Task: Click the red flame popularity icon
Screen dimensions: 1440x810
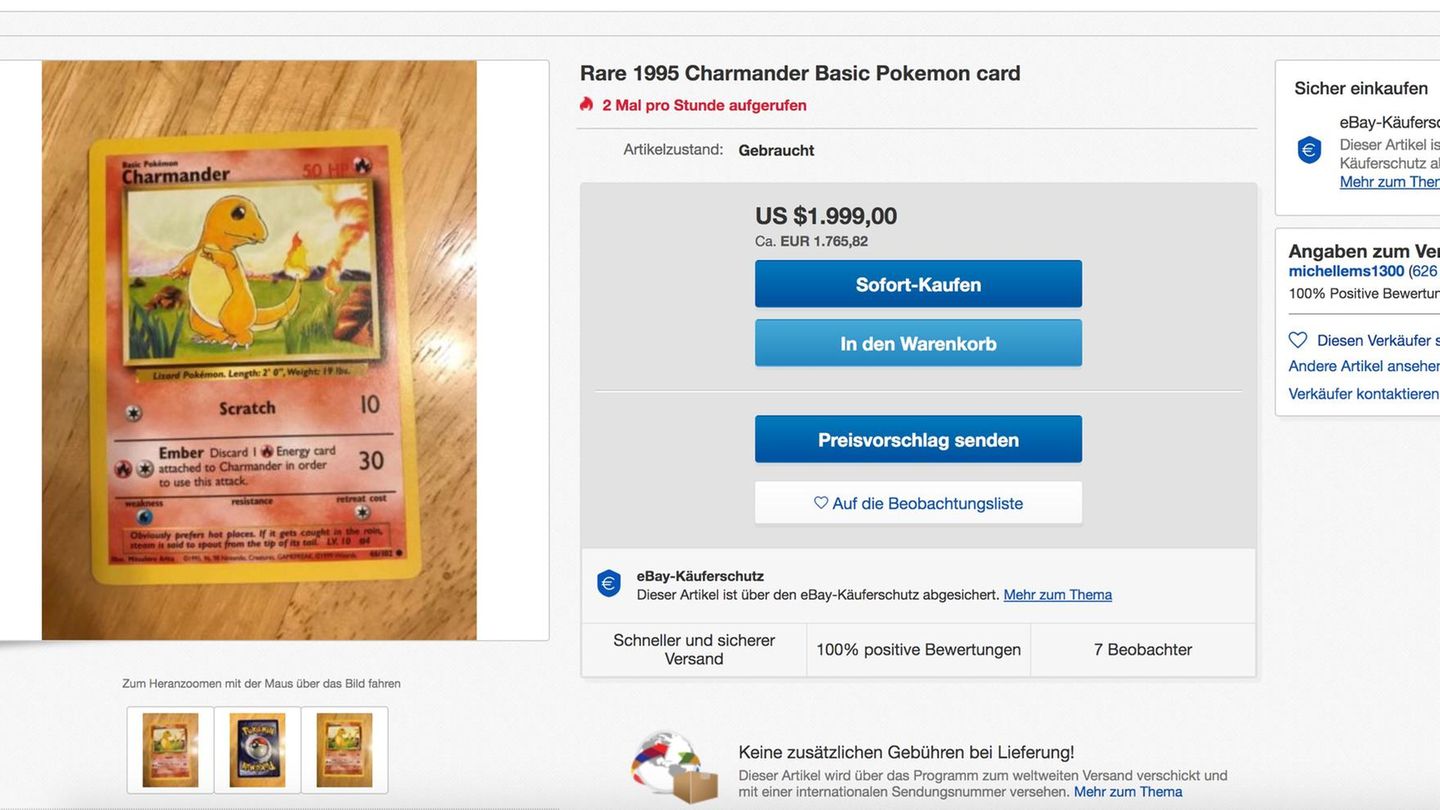Action: pos(587,104)
